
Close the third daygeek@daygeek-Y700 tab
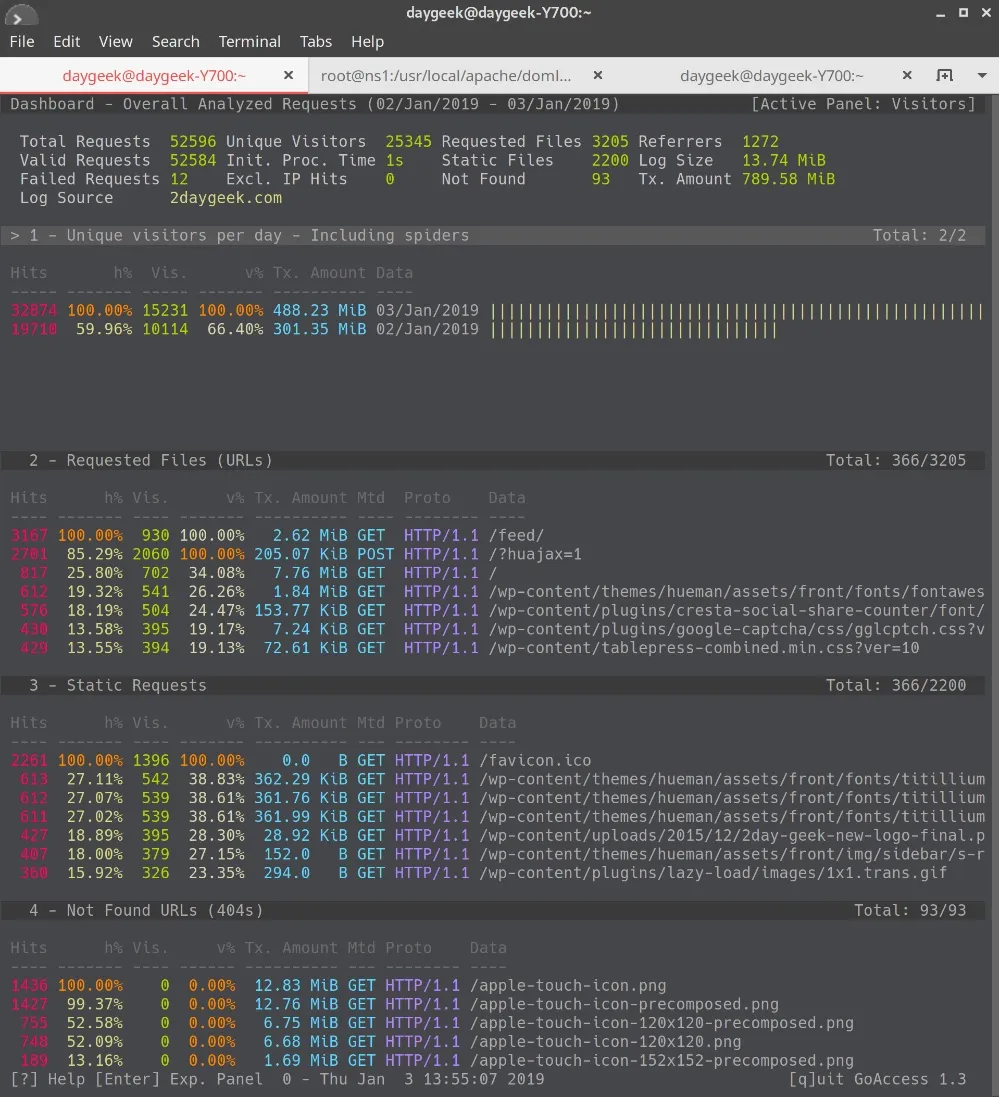907,76
